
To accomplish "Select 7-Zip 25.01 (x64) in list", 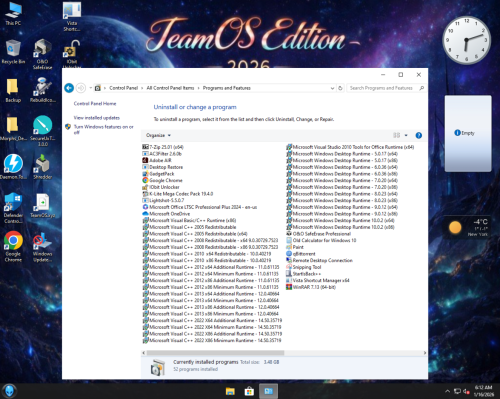I will coord(163,147).
